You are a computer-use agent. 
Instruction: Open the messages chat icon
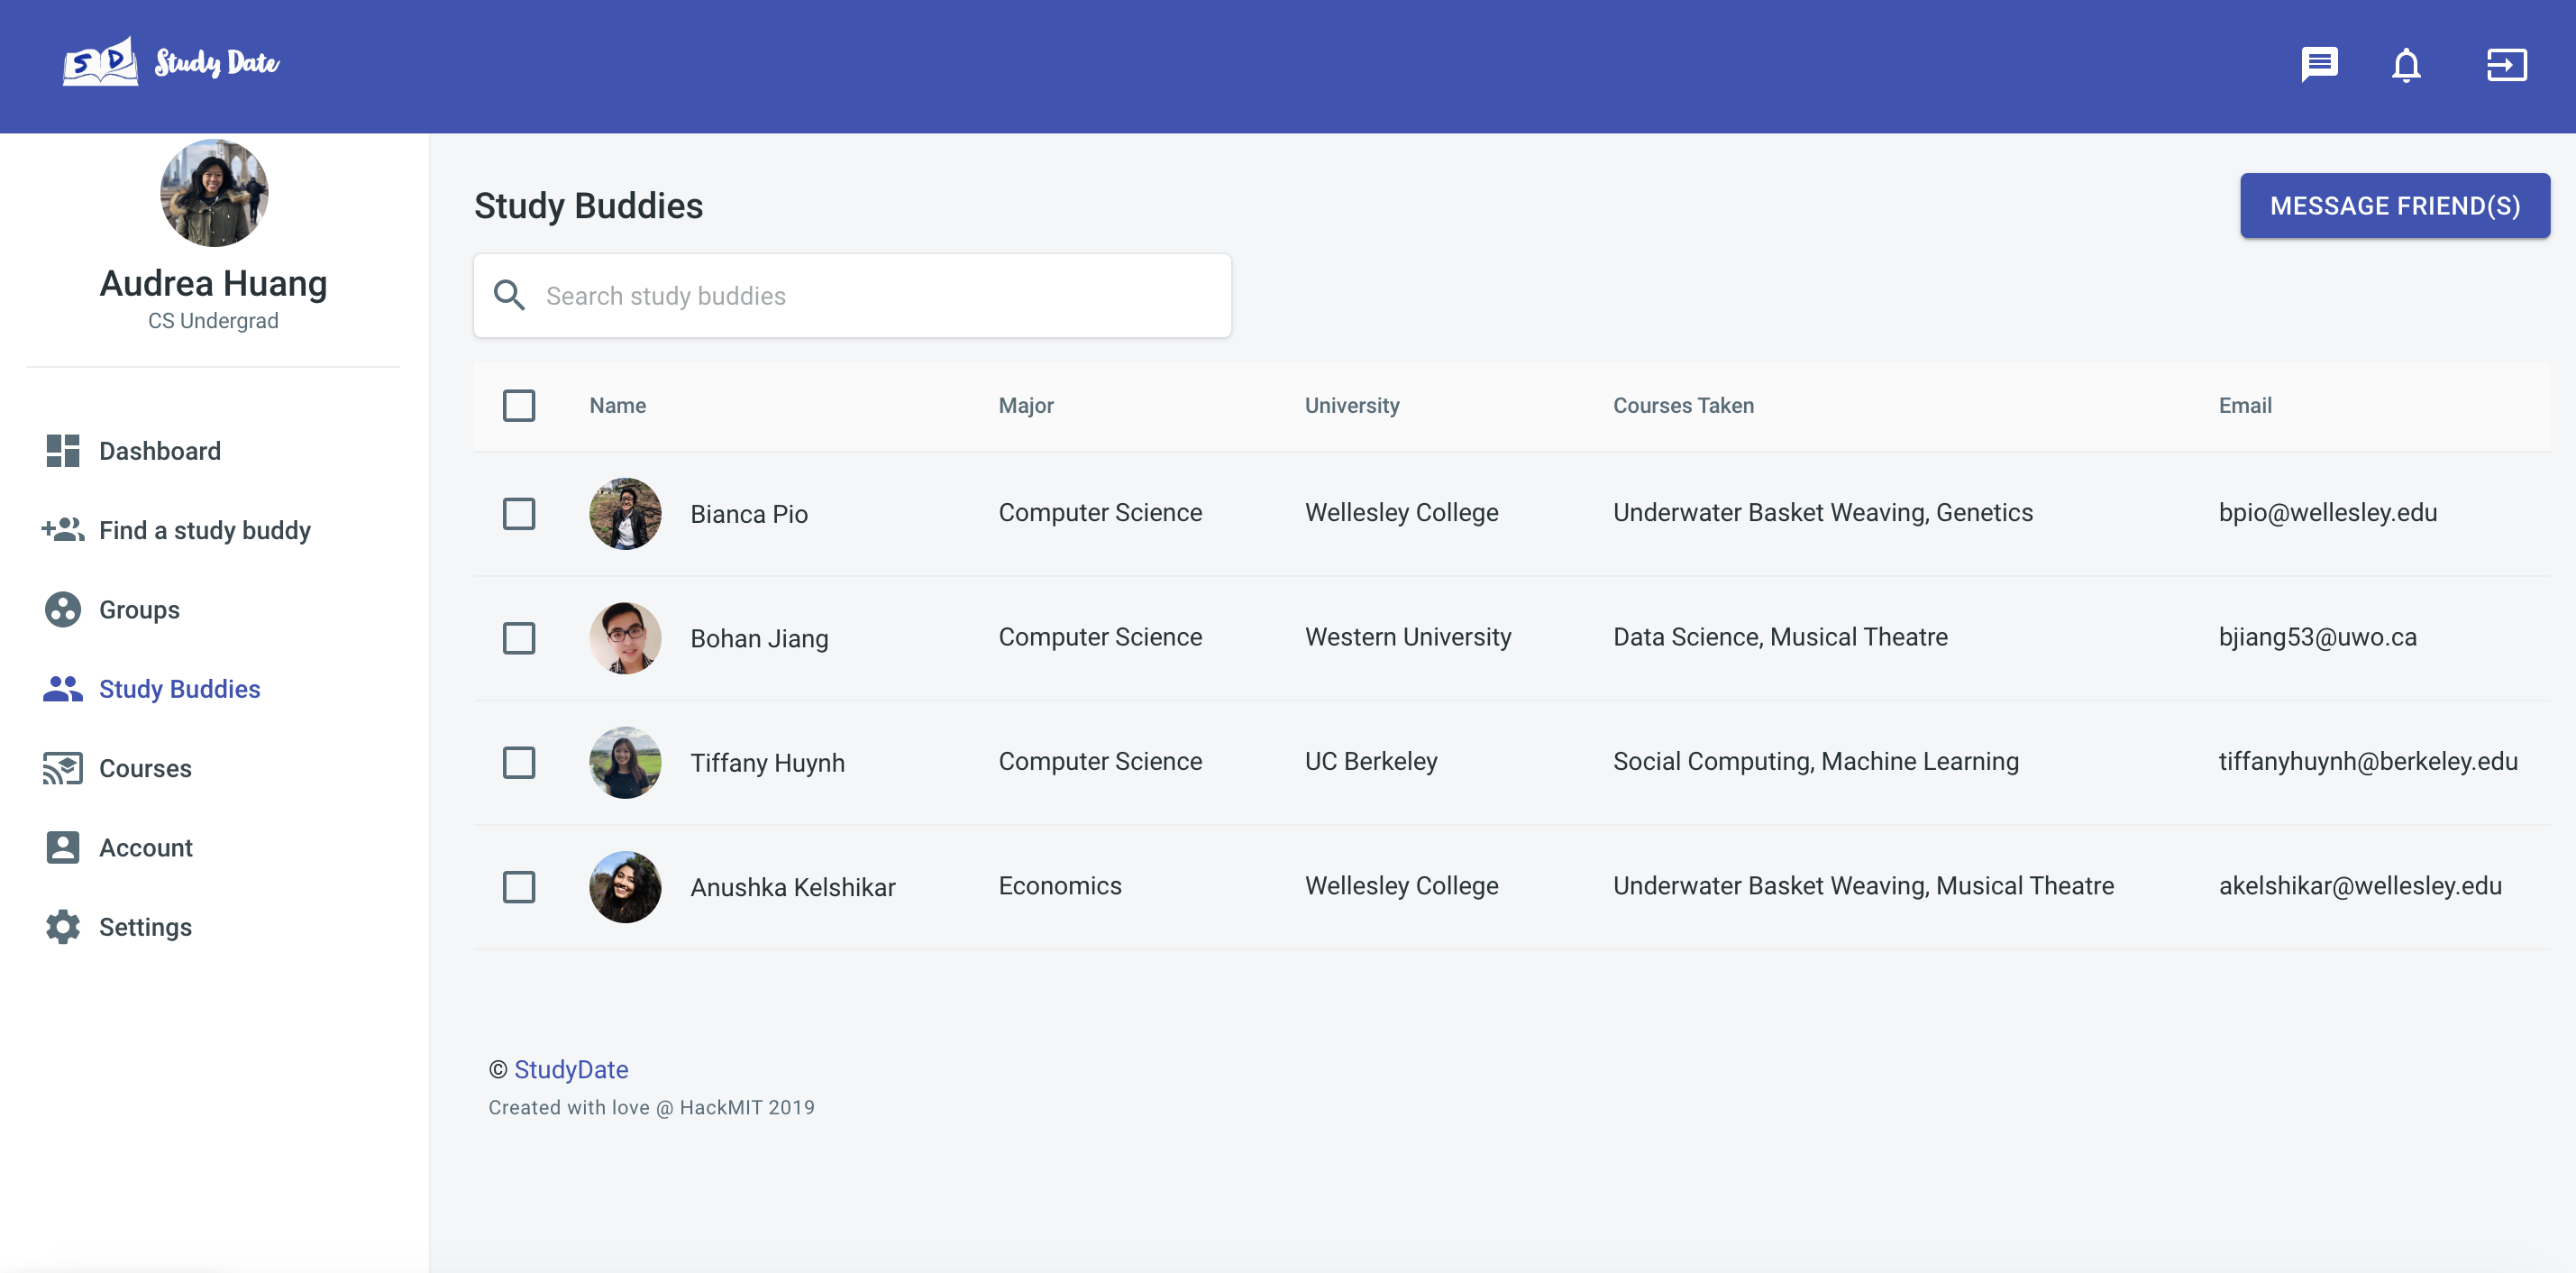pyautogui.click(x=2318, y=65)
